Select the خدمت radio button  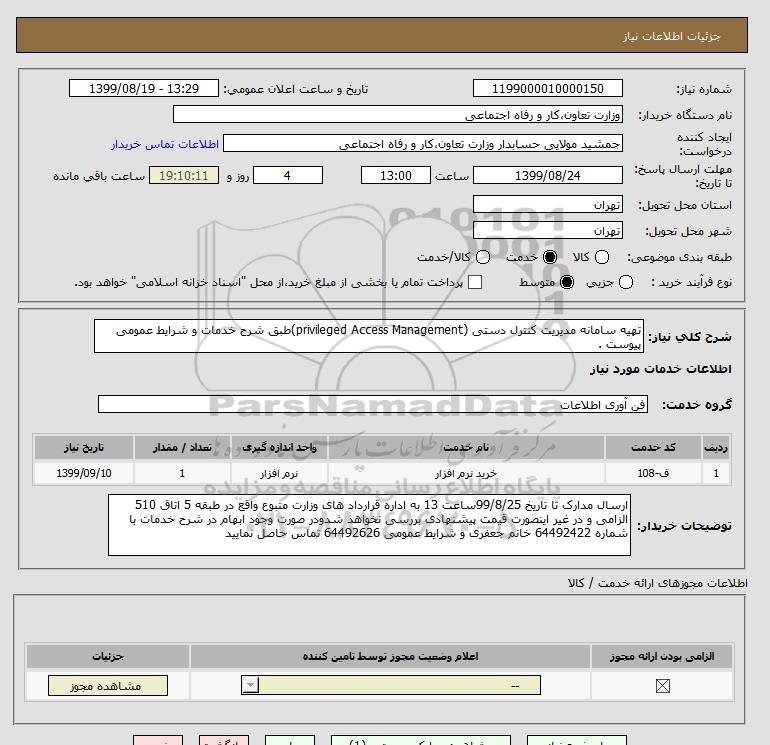[550, 257]
